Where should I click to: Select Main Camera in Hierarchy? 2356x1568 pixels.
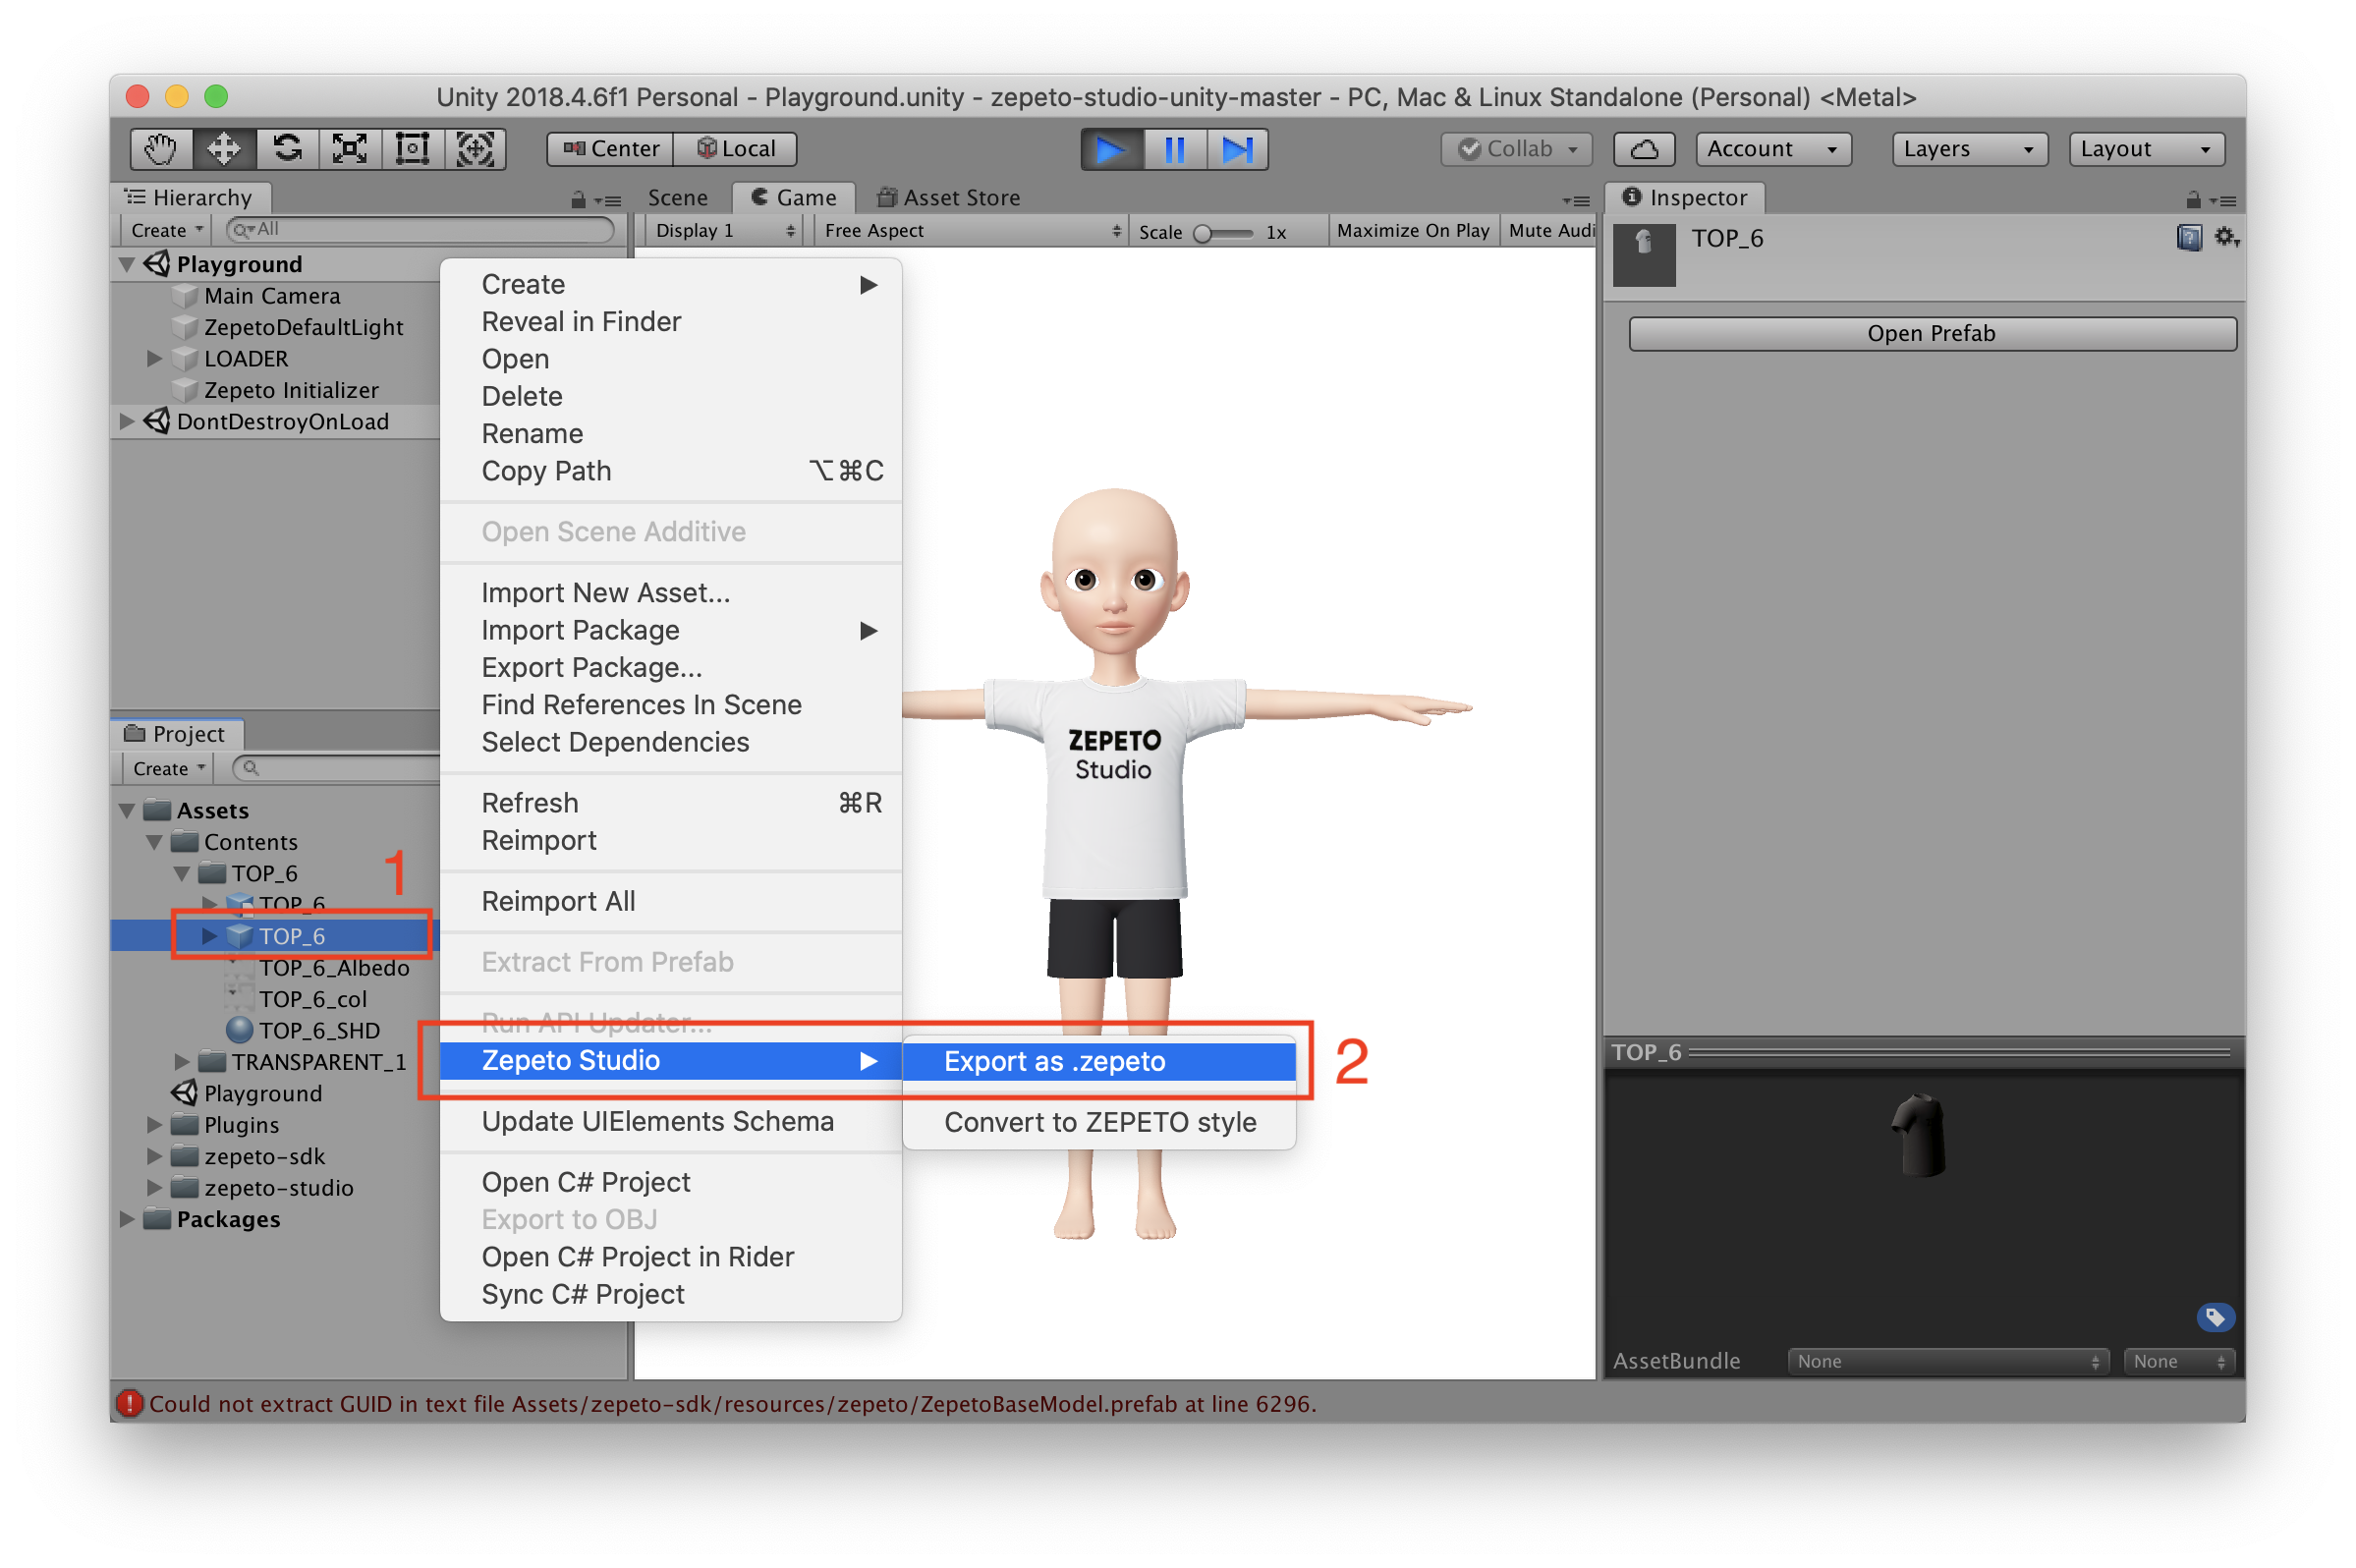(272, 296)
